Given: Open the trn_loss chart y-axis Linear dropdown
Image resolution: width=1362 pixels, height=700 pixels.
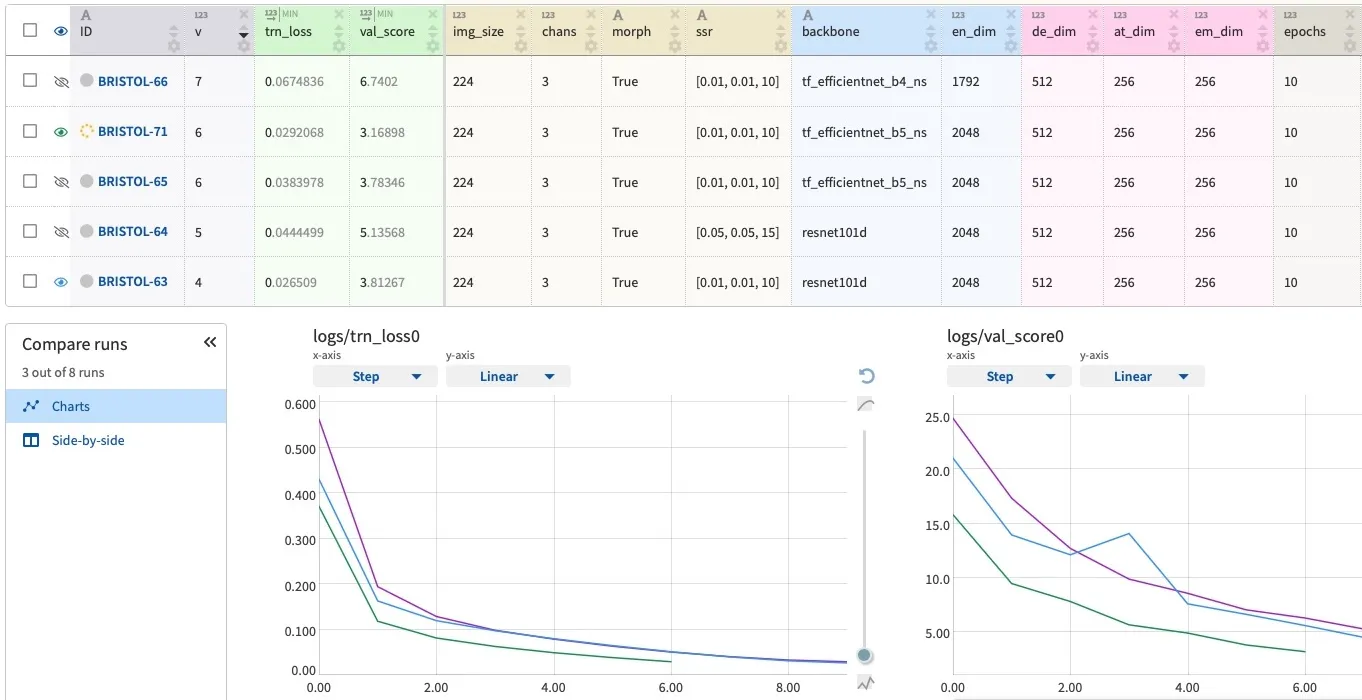Looking at the screenshot, I should pyautogui.click(x=508, y=377).
